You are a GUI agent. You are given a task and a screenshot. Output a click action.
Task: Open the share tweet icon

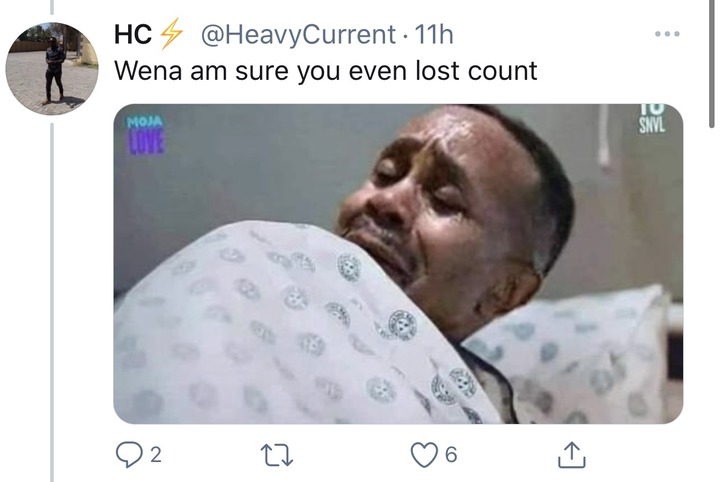[572, 454]
